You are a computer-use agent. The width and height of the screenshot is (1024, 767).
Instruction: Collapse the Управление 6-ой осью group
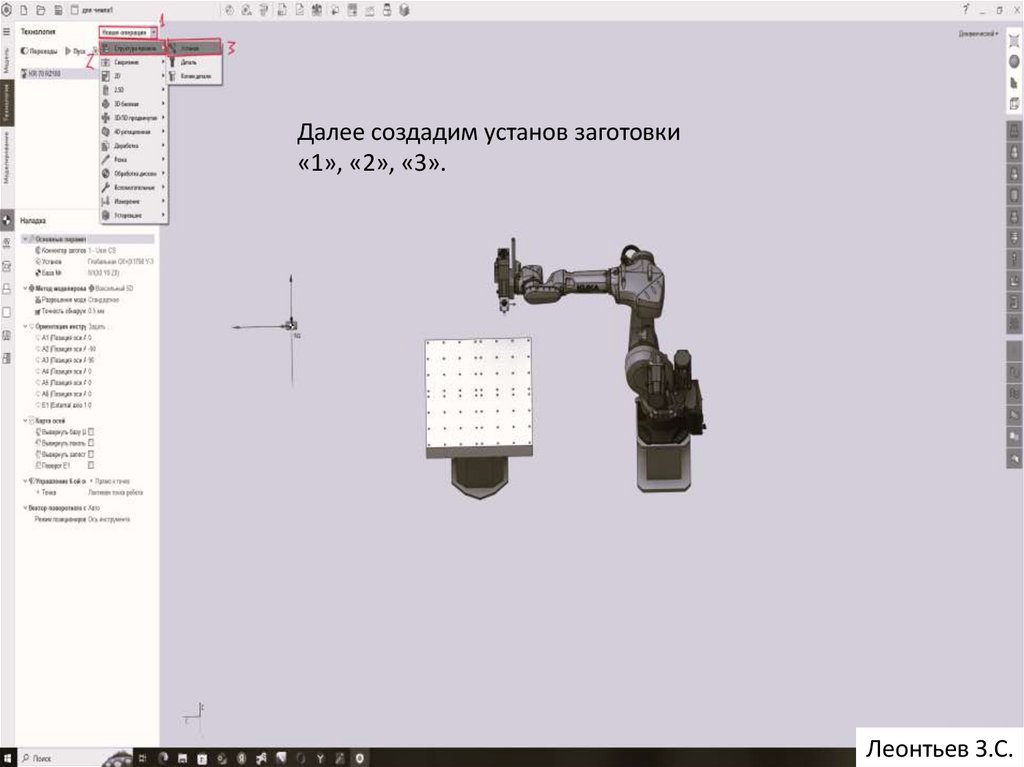tap(25, 481)
